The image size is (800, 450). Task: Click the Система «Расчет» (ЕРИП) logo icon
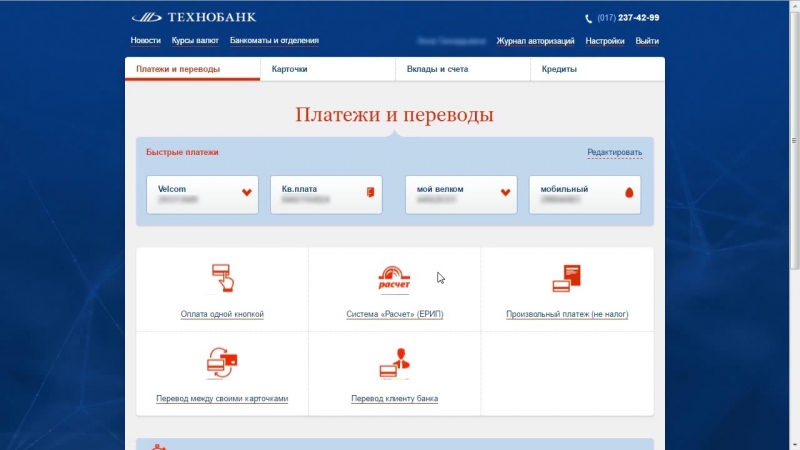click(x=394, y=279)
